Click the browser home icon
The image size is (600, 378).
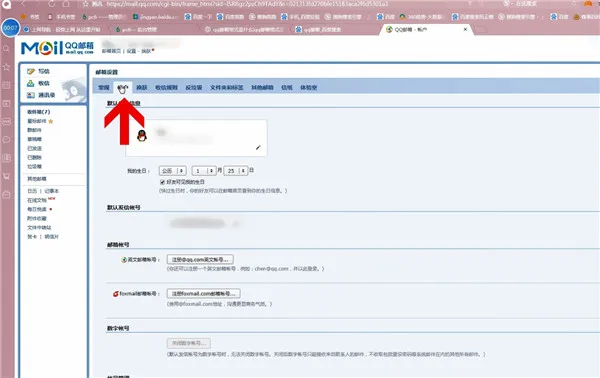pyautogui.click(x=66, y=4)
